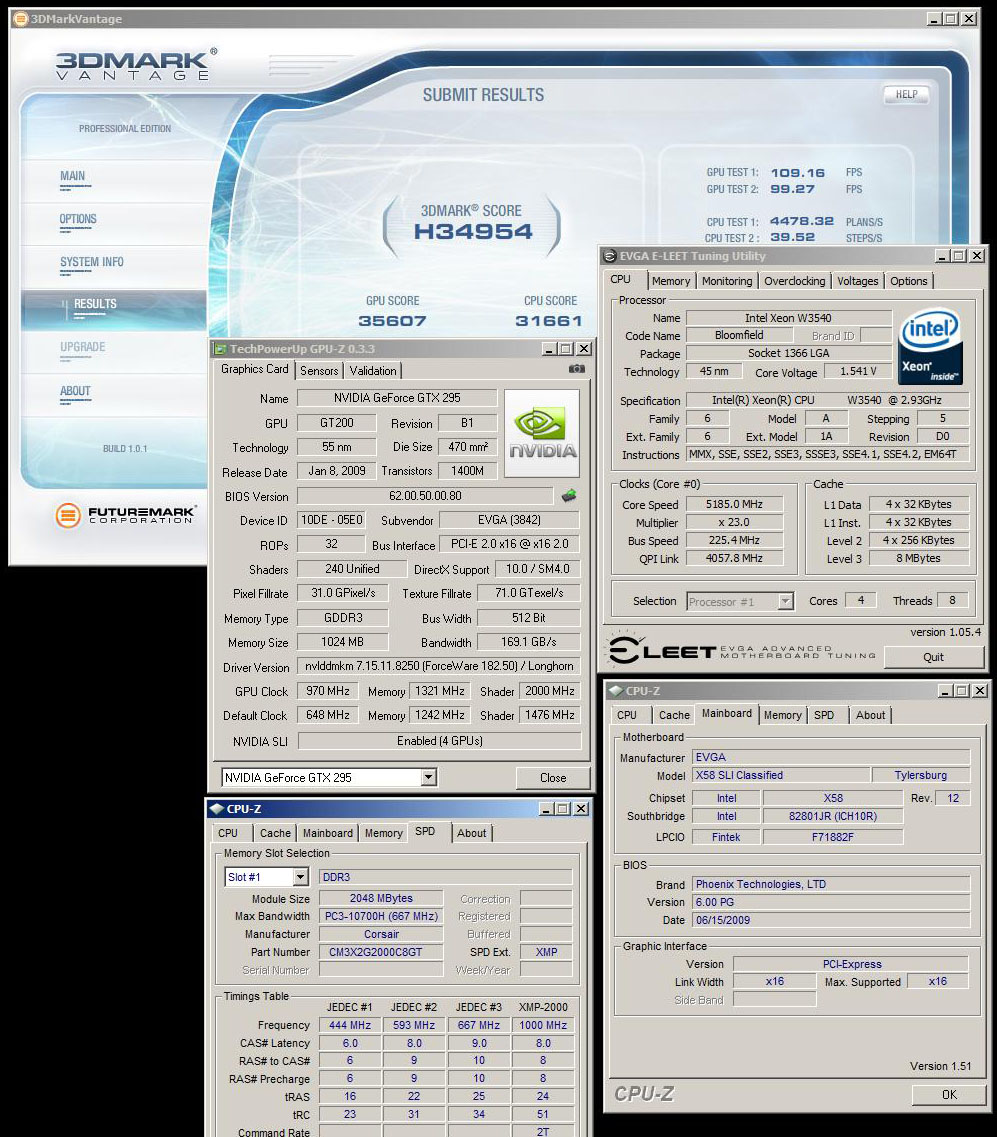Image resolution: width=997 pixels, height=1137 pixels.
Task: Open SYSTEM INFO in the 3DMark Vantage sidebar
Action: pyautogui.click(x=92, y=262)
